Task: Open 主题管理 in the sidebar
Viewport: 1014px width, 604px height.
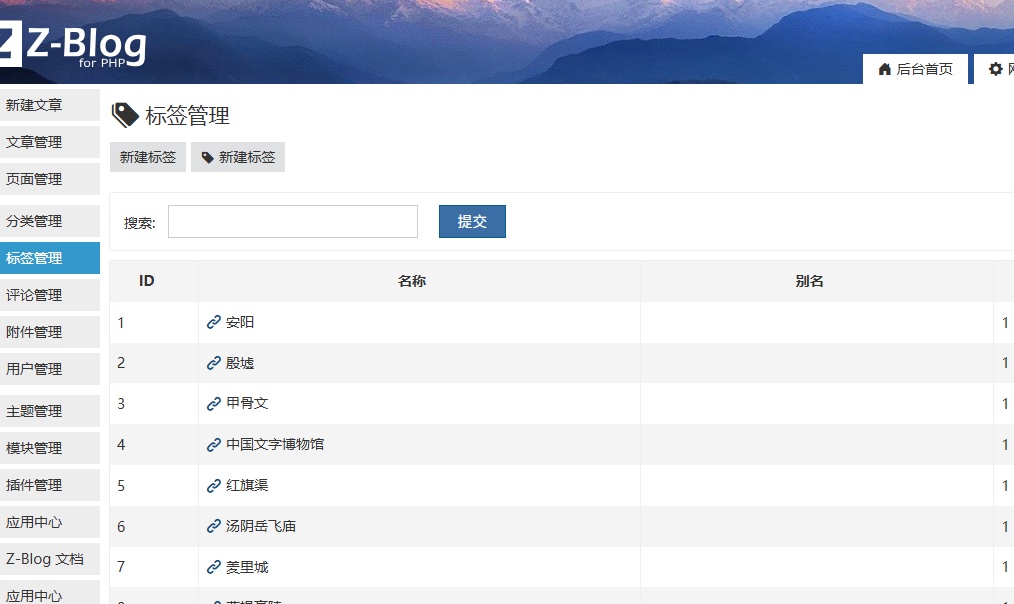Action: coord(50,411)
